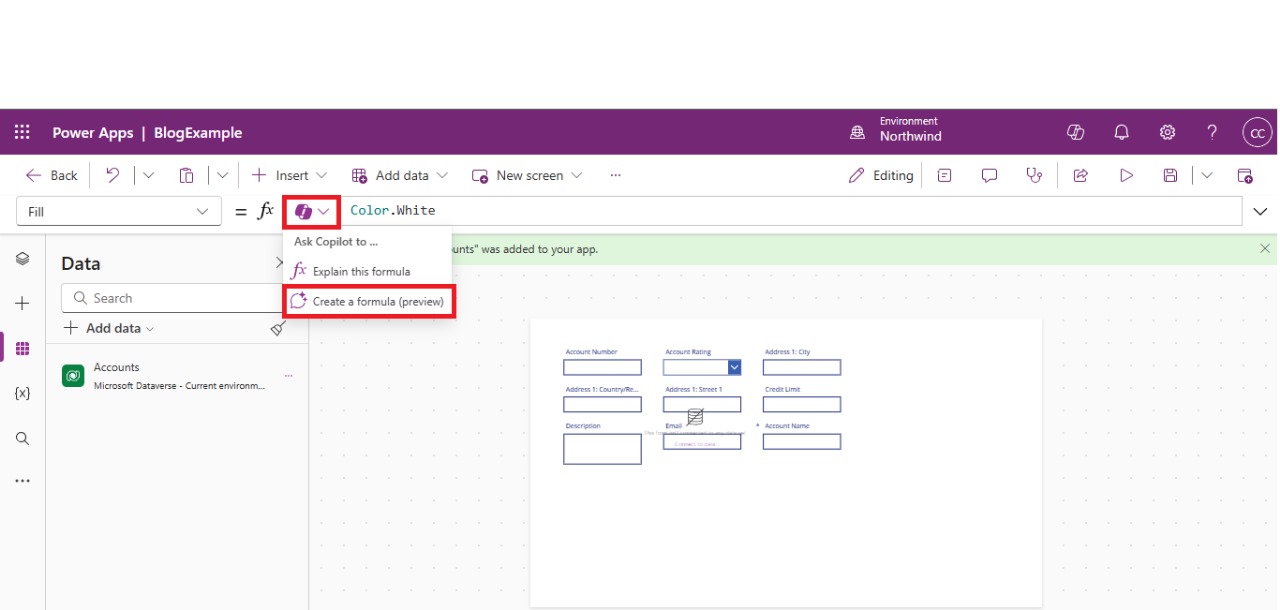Open the settings gear icon
This screenshot has width=1280, height=610.
pyautogui.click(x=1167, y=132)
